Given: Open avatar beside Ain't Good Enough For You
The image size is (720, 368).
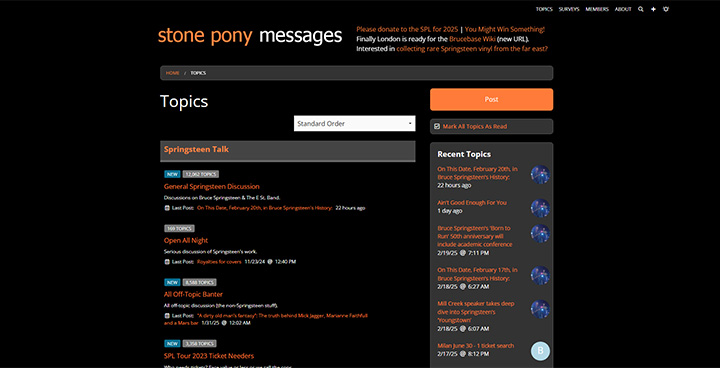Looking at the screenshot, I should [540, 208].
